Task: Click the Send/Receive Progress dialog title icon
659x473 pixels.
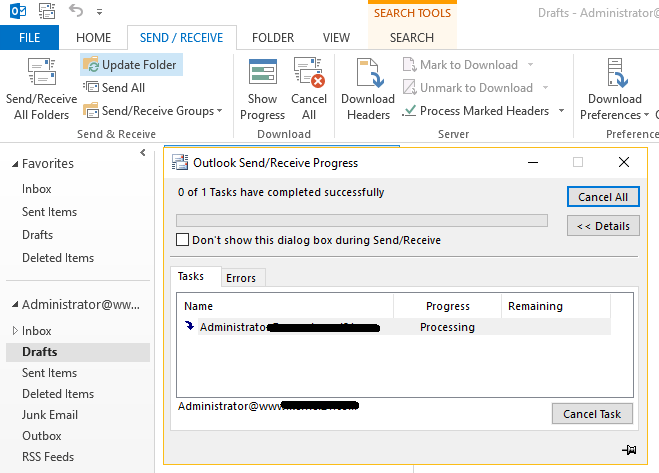Action: click(x=180, y=162)
